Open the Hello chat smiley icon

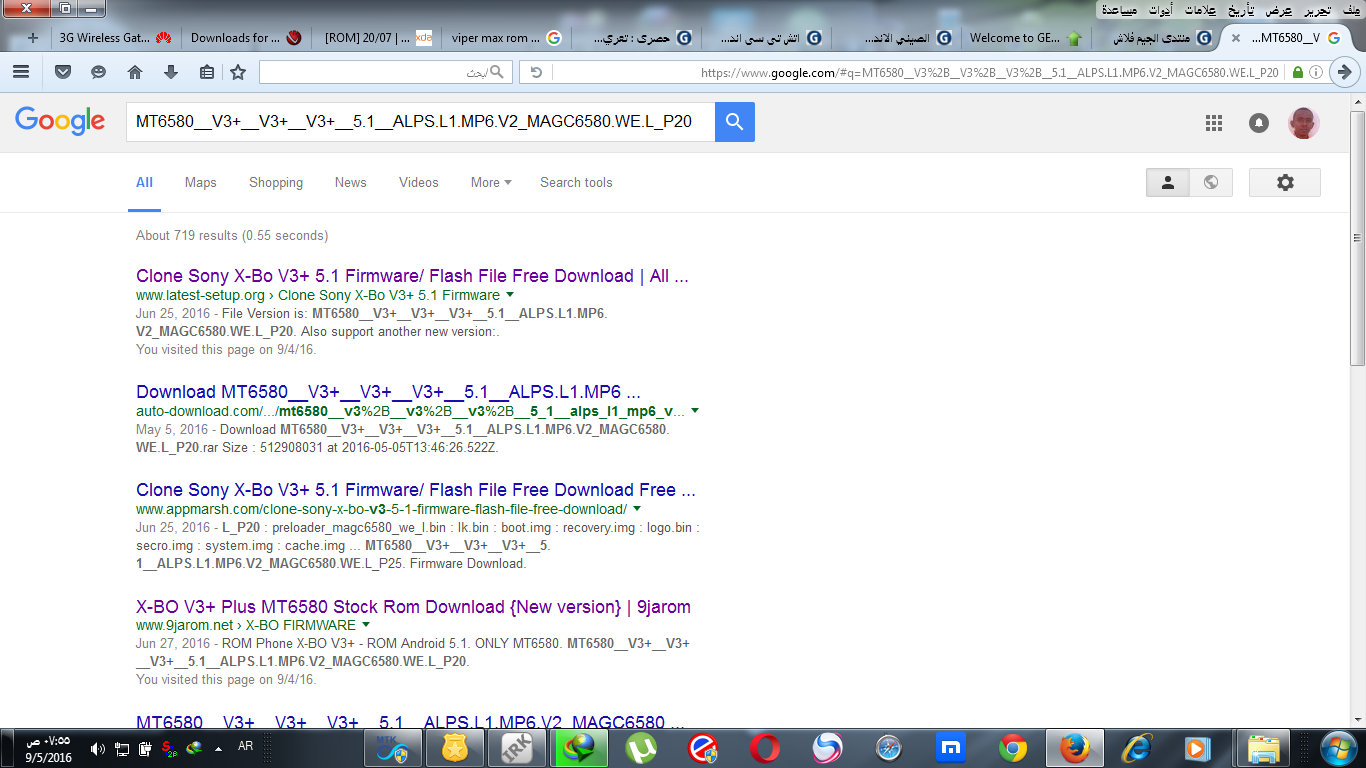pos(98,72)
